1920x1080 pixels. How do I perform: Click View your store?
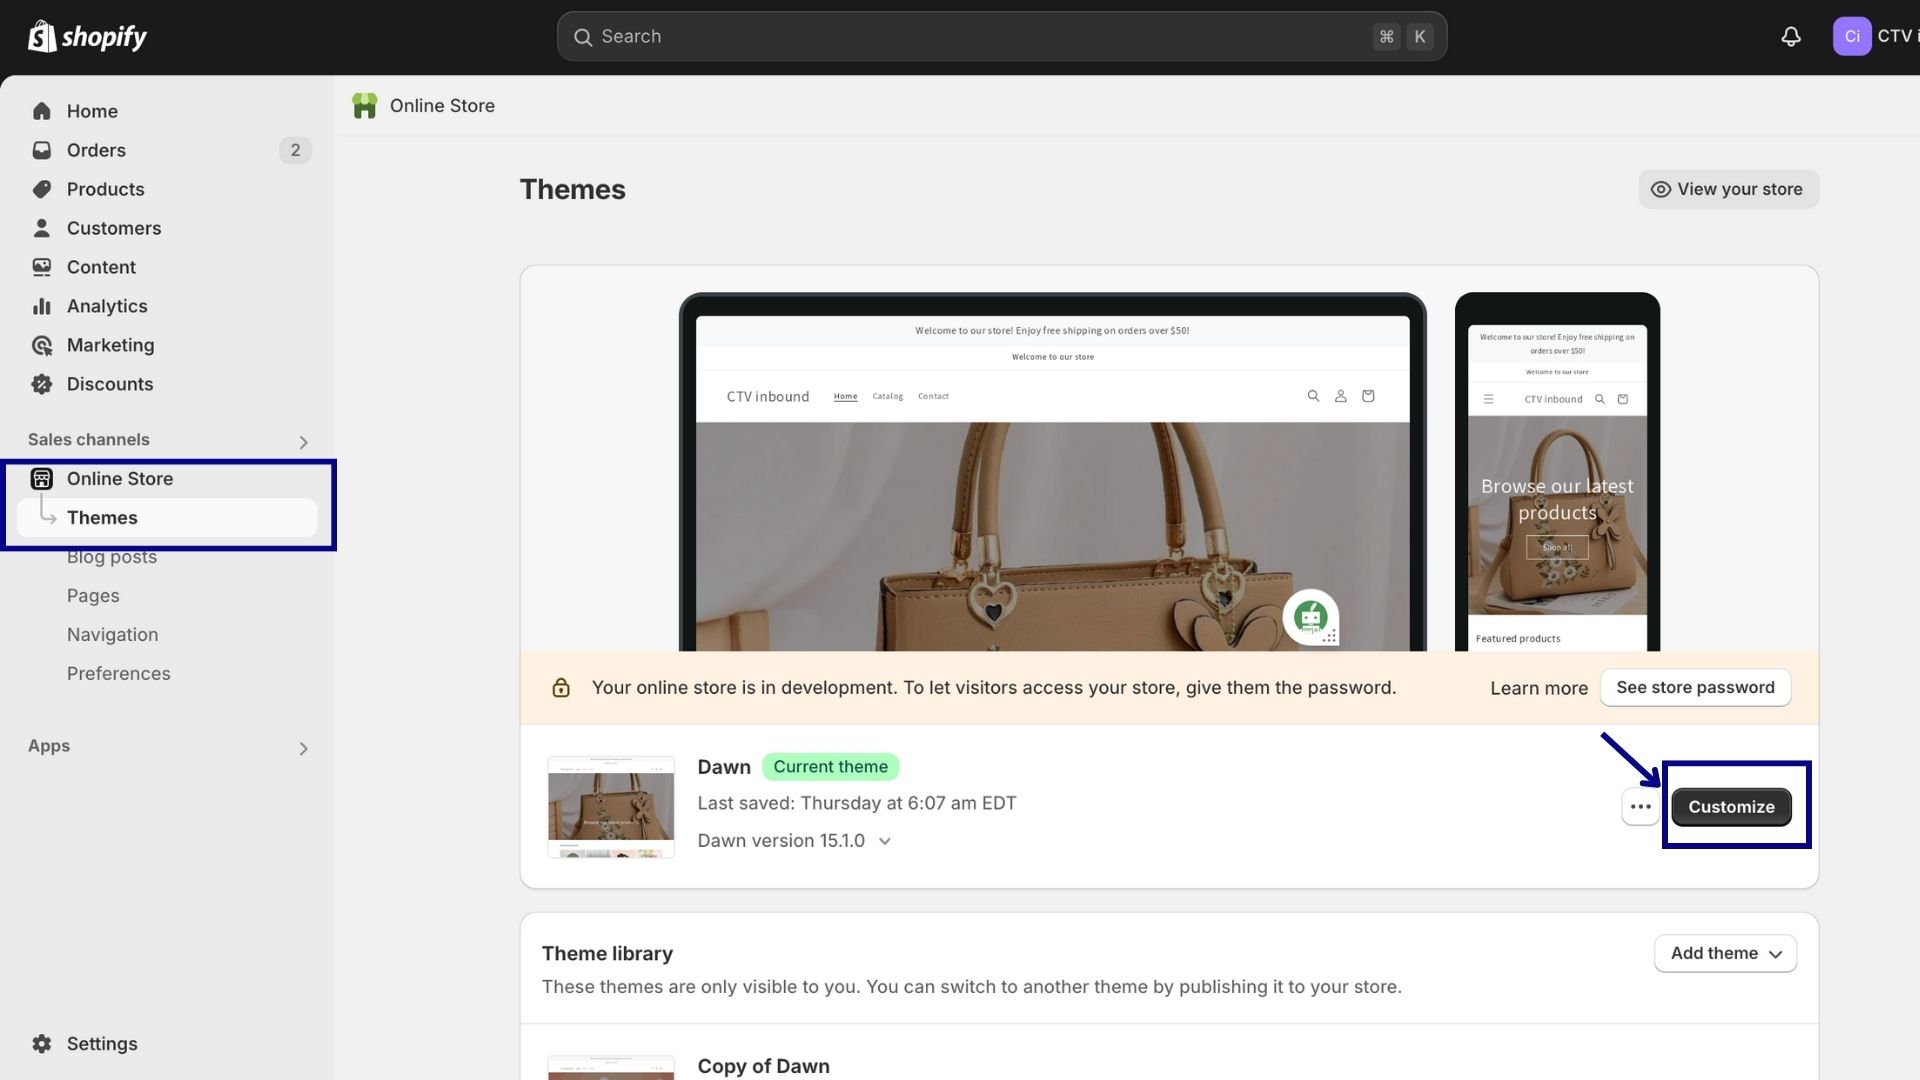point(1728,190)
